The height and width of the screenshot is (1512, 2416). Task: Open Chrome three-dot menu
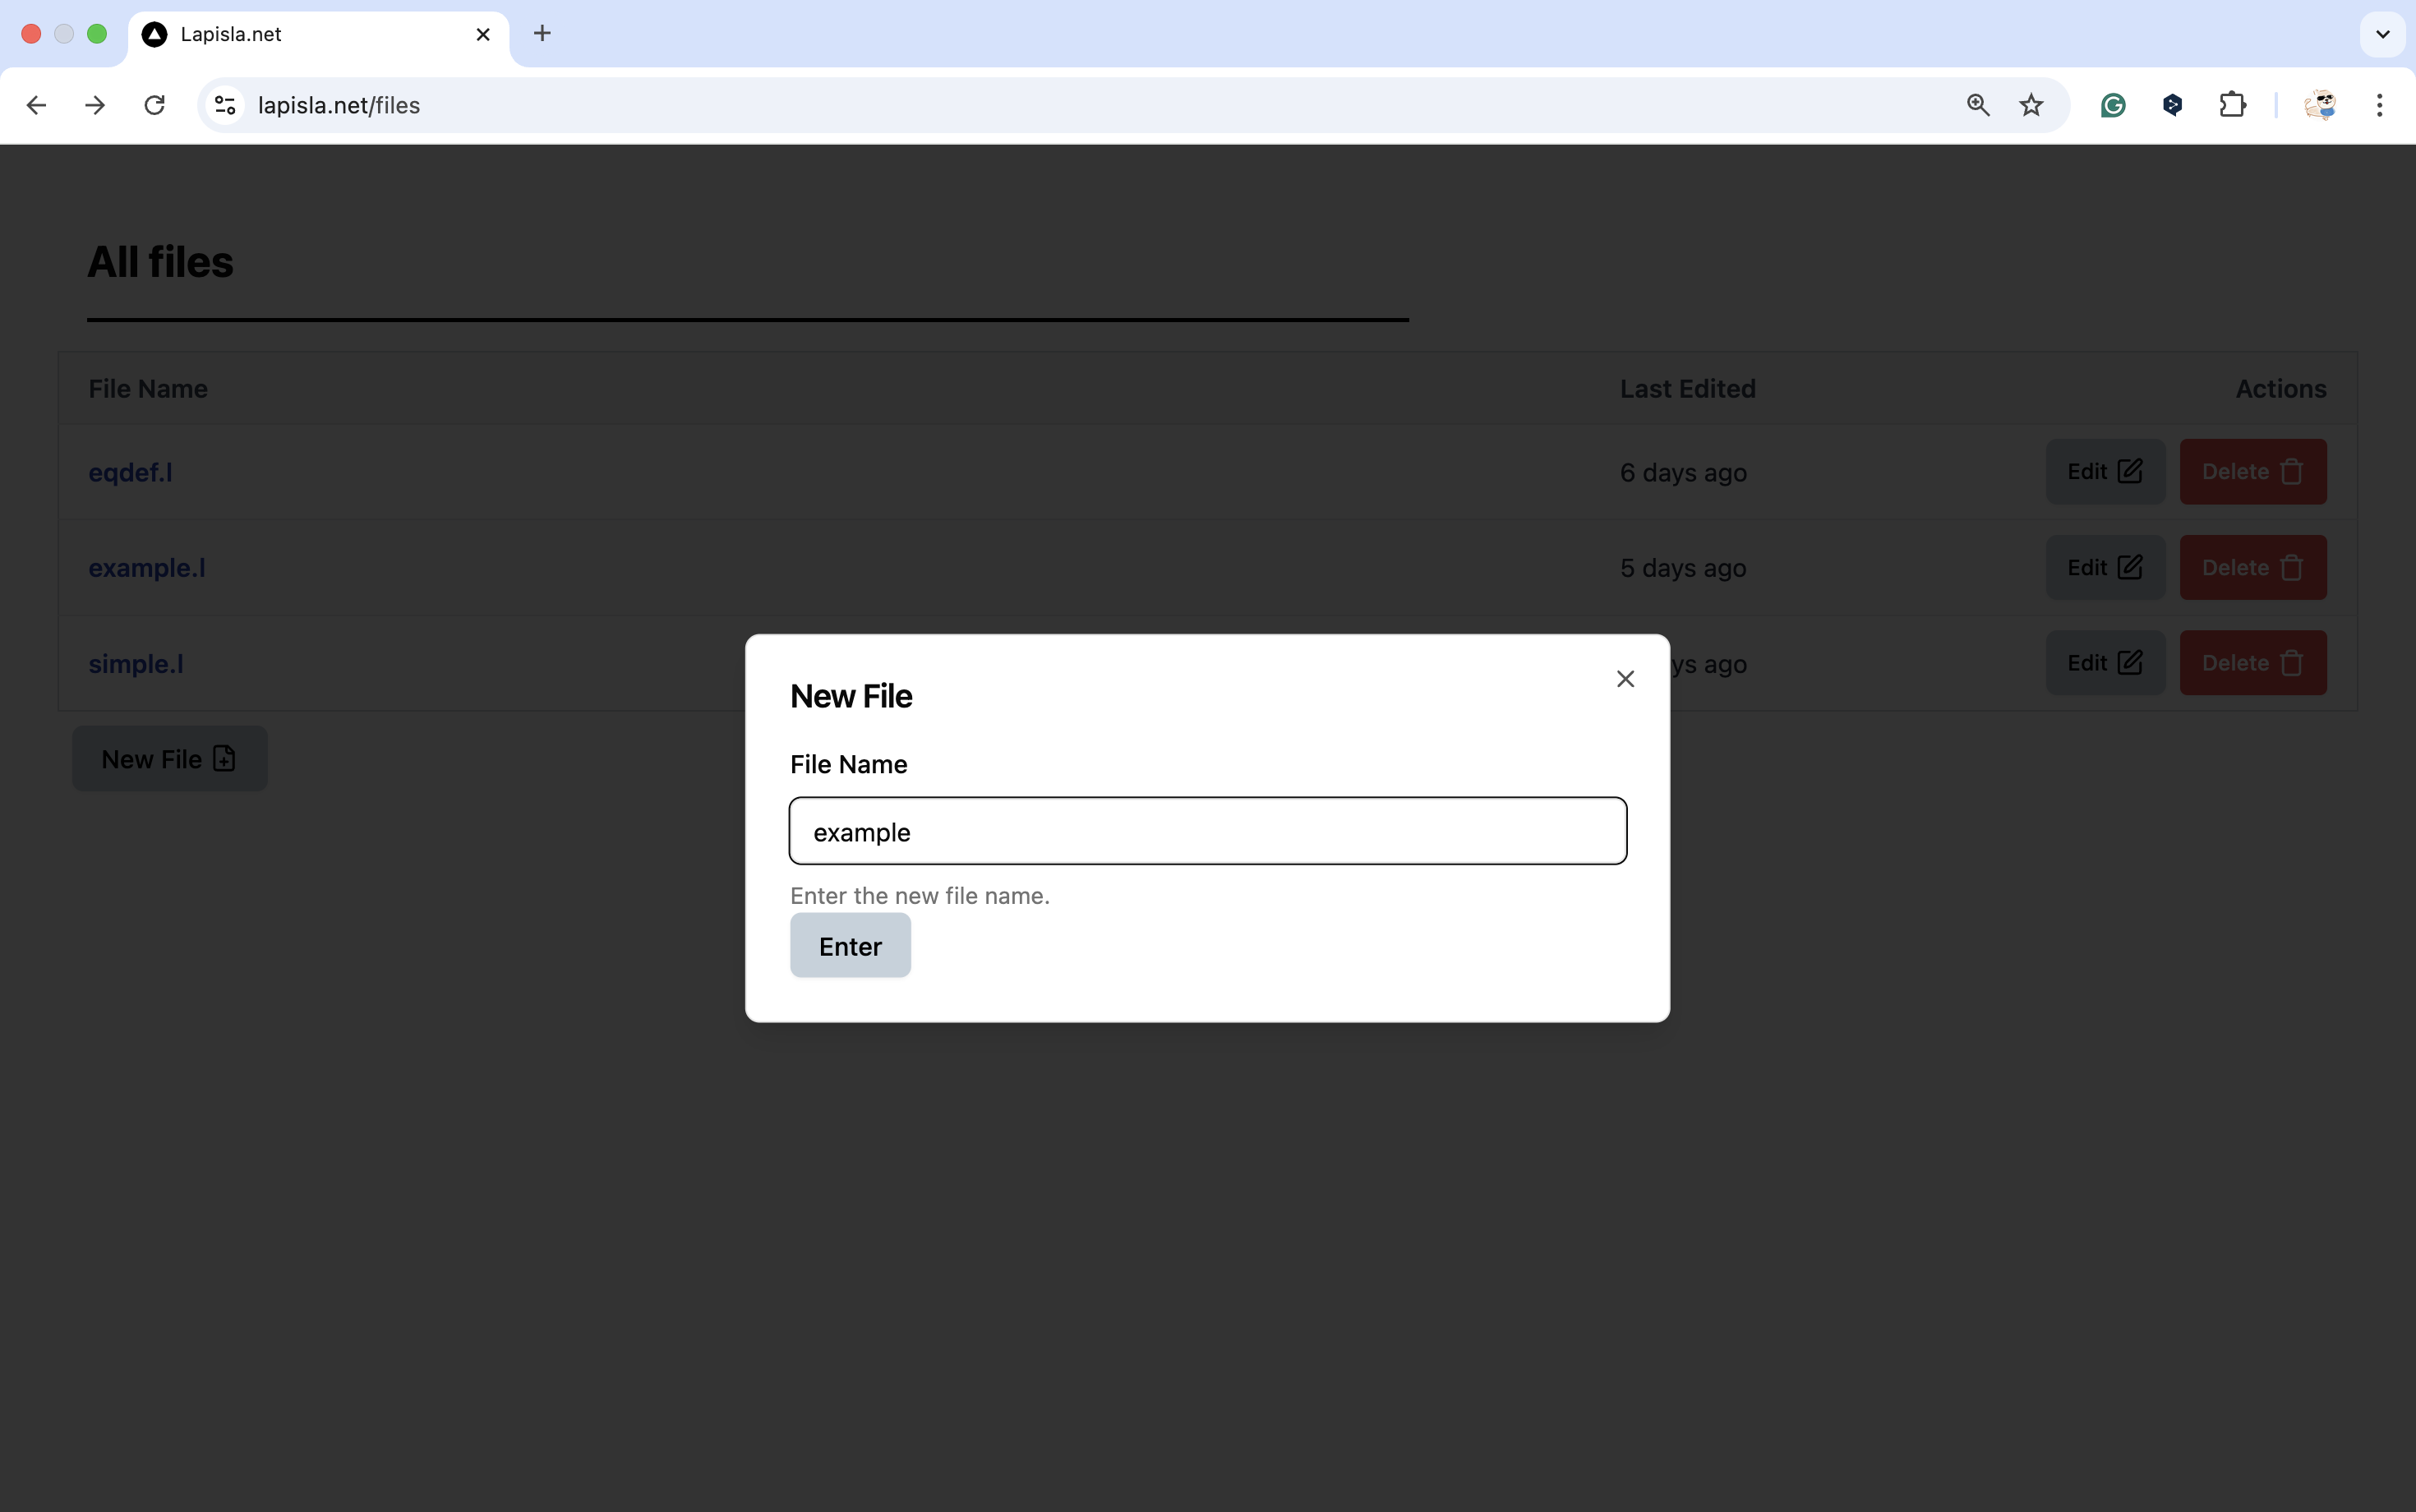click(x=2379, y=105)
